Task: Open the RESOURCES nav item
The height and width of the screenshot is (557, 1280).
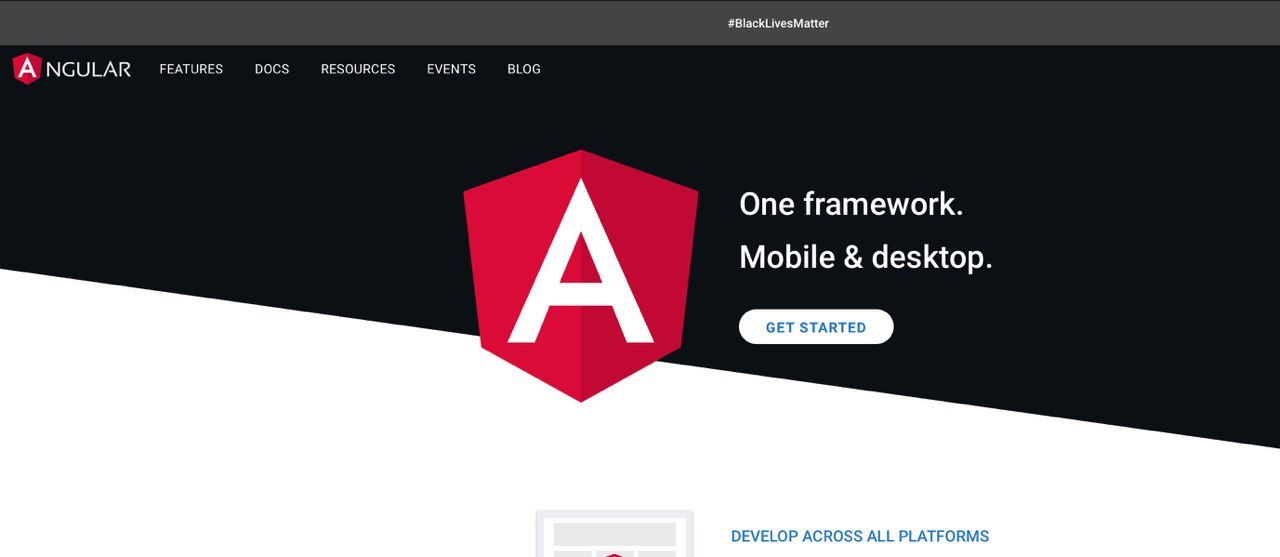Action: click(x=358, y=69)
